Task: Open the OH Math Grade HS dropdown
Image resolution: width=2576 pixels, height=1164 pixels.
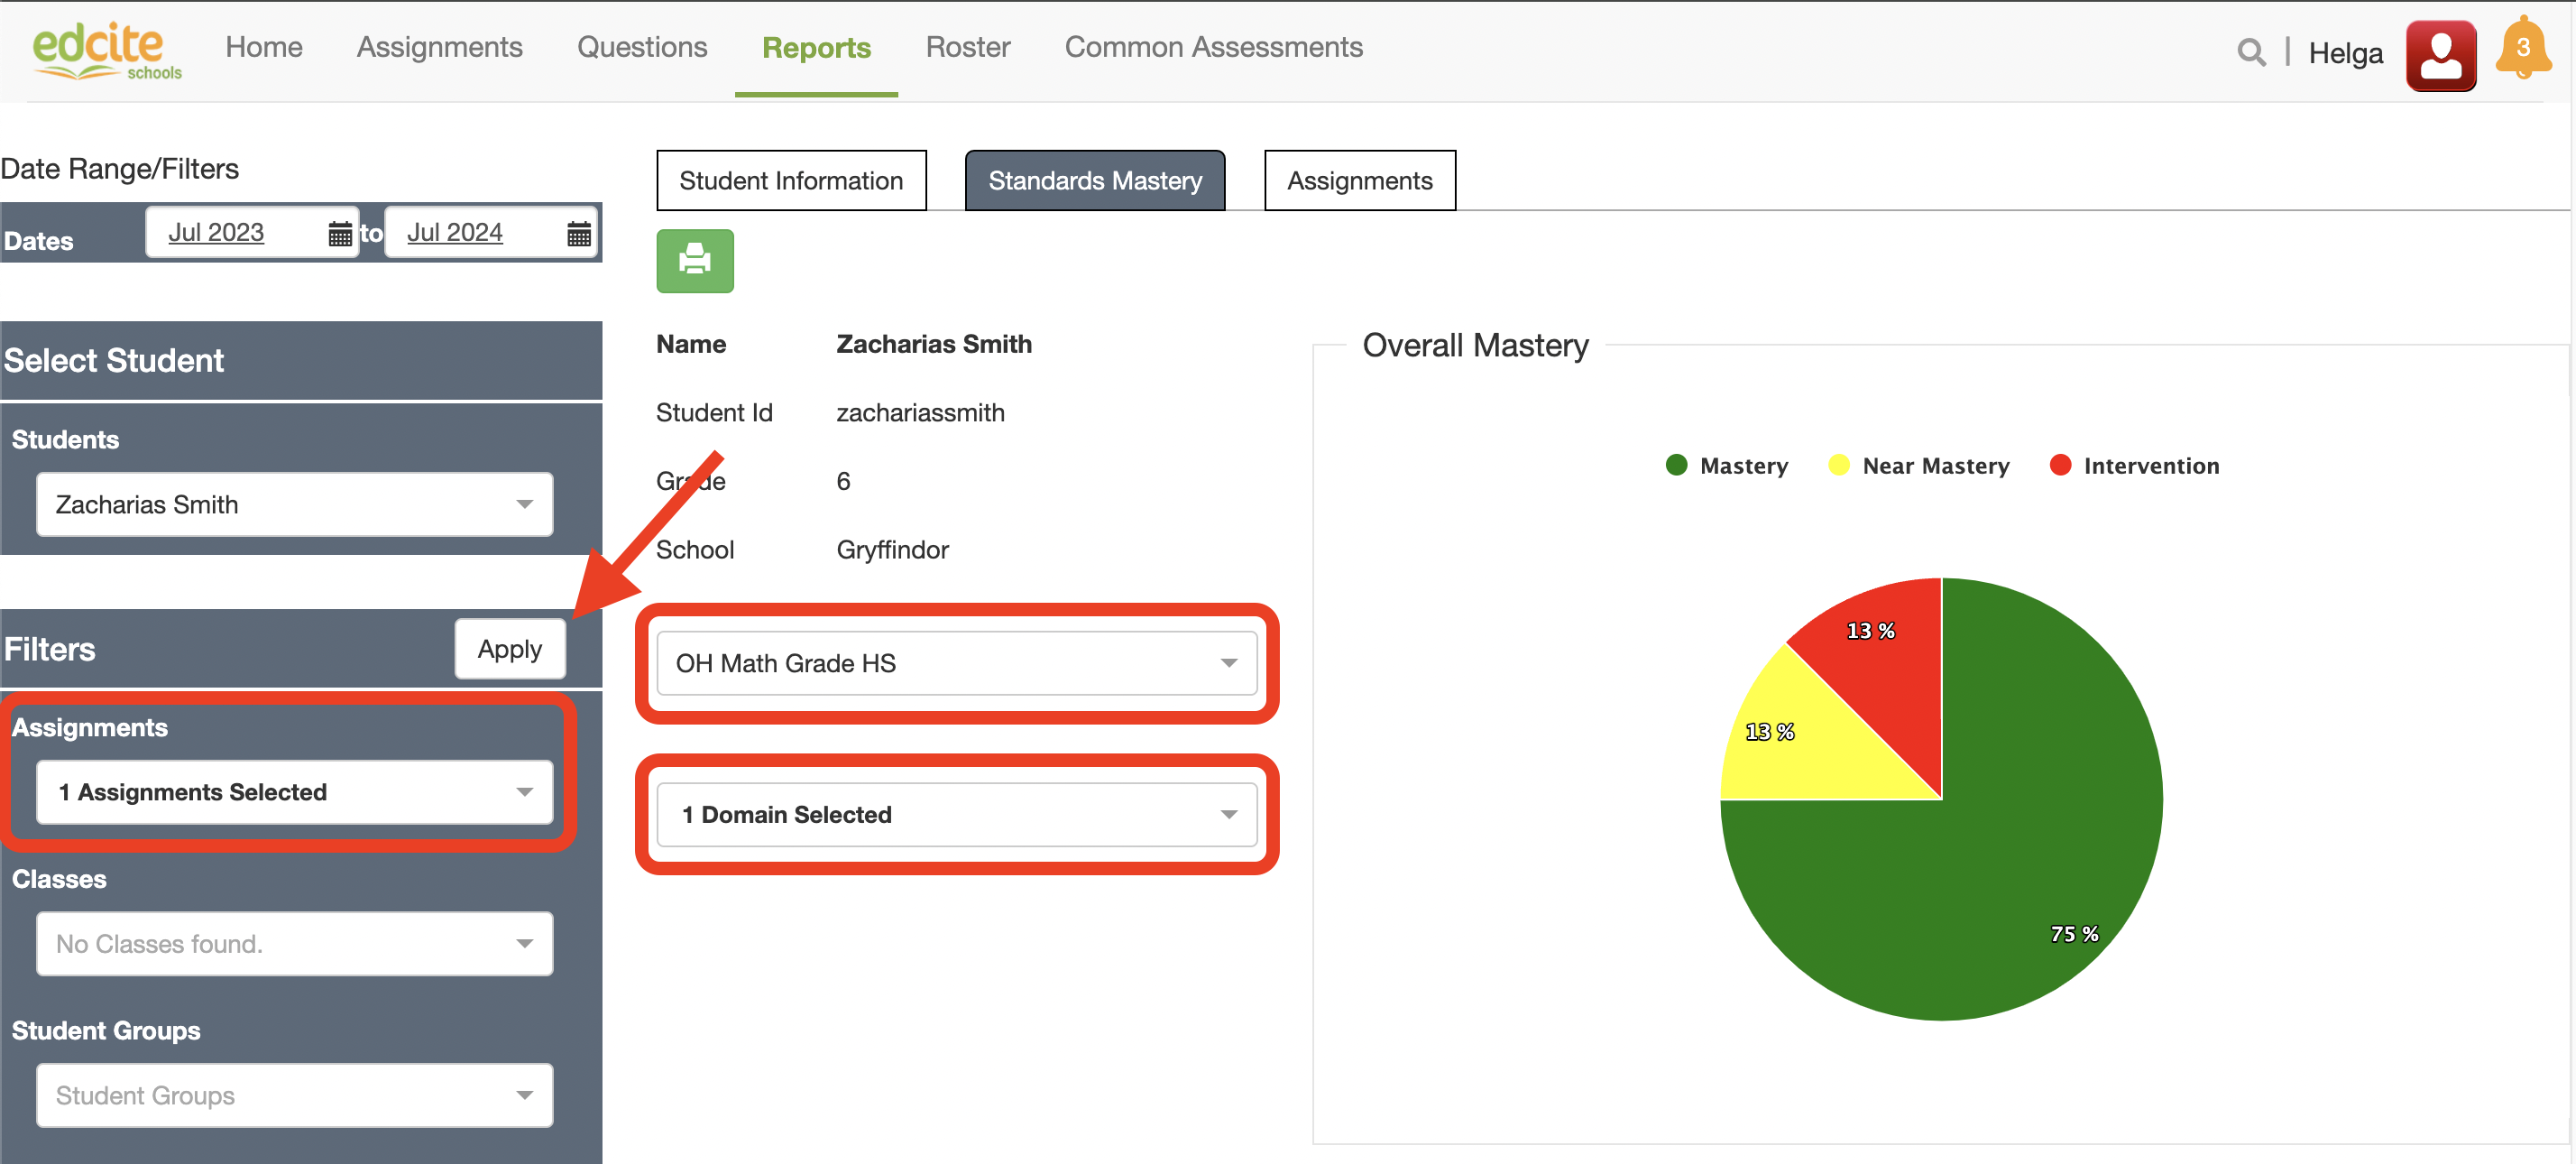Action: (x=956, y=663)
